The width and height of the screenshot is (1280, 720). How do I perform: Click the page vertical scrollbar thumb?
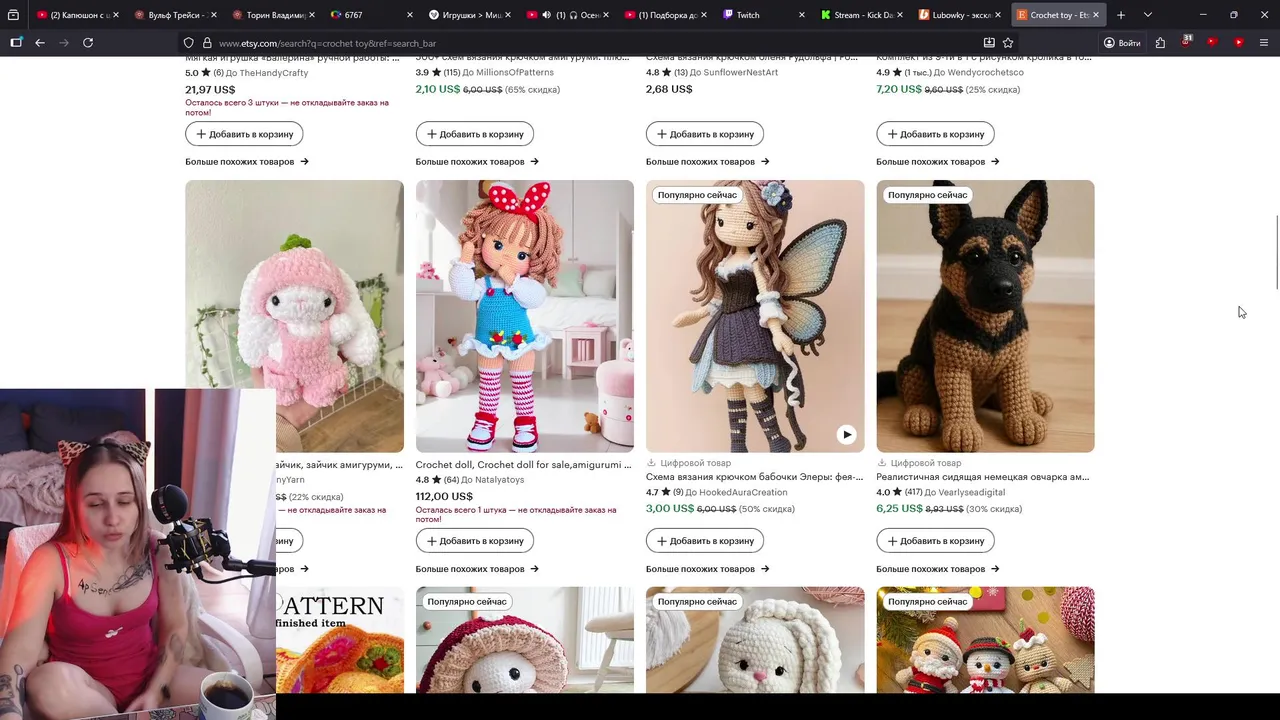point(1276,253)
